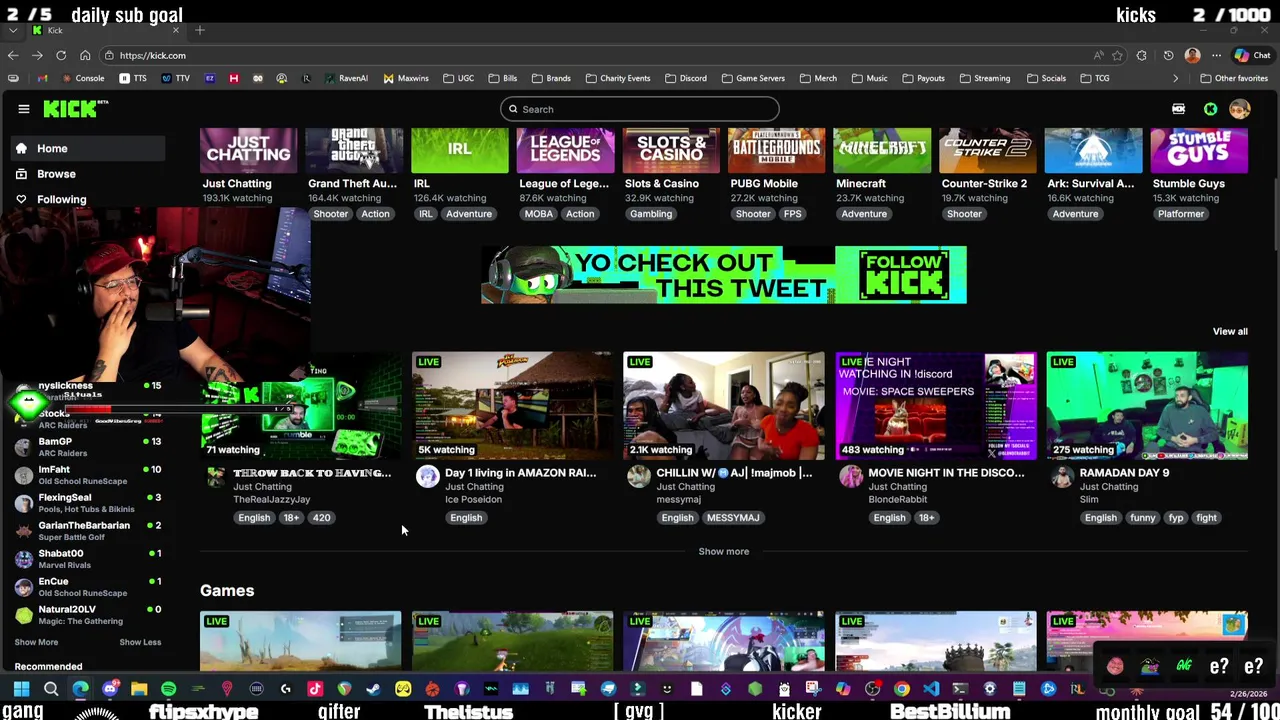Open MOVIE NIGHT stream thumbnail
Image resolution: width=1280 pixels, height=720 pixels.
coord(936,405)
